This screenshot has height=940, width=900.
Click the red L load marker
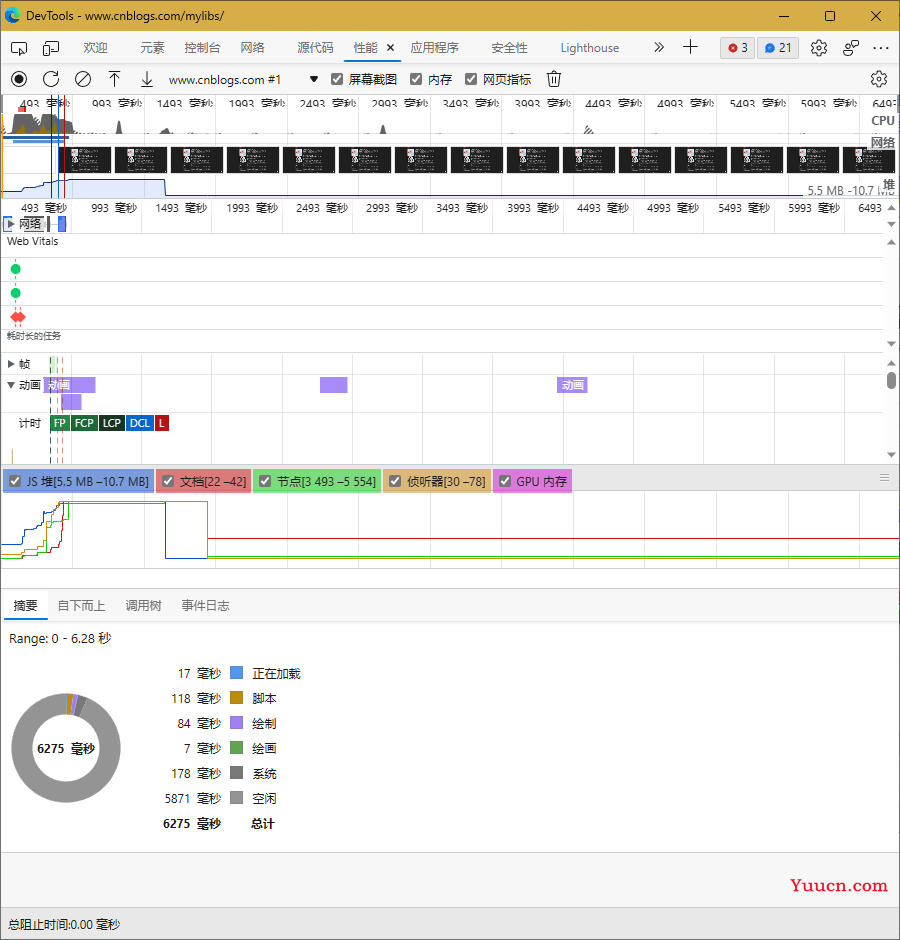(162, 423)
